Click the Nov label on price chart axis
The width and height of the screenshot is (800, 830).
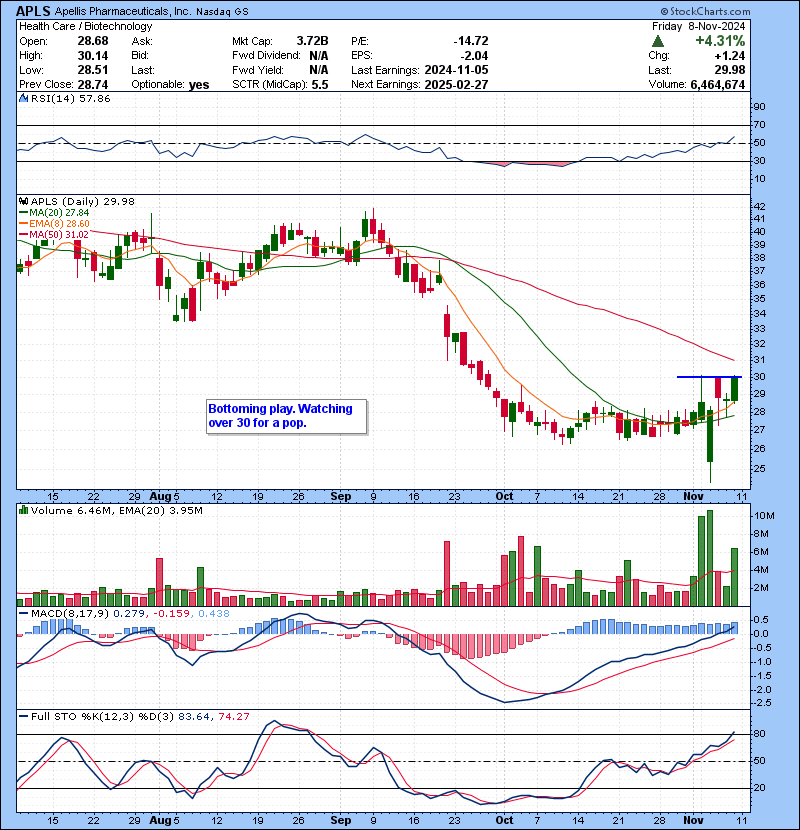tap(693, 496)
